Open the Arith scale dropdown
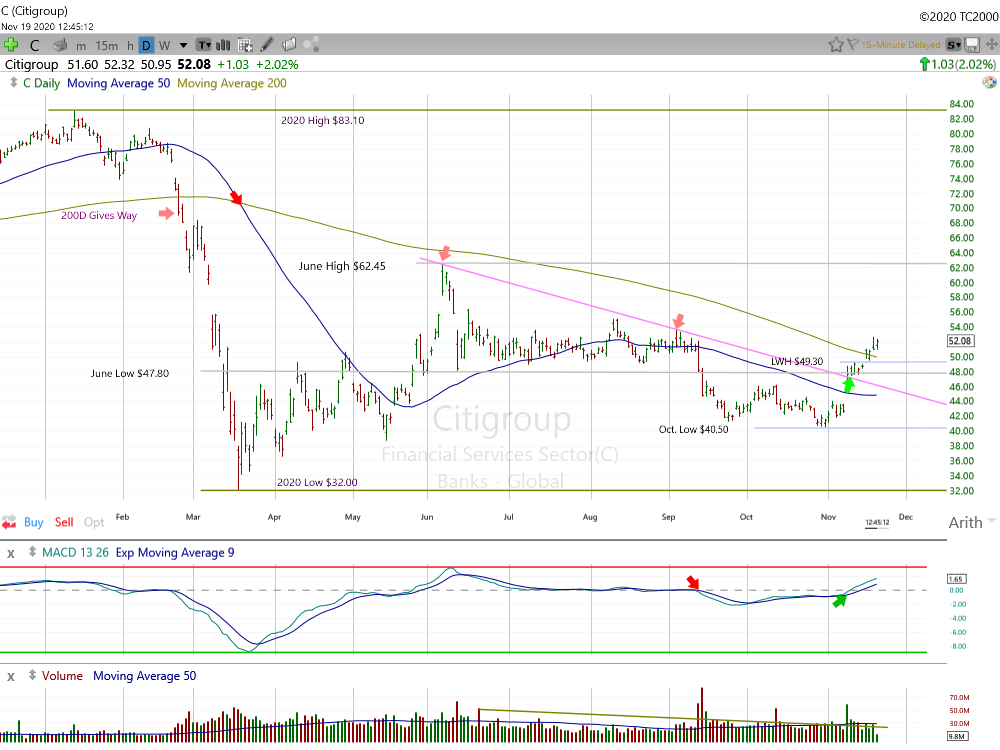This screenshot has height=750, width=1000. tap(971, 522)
